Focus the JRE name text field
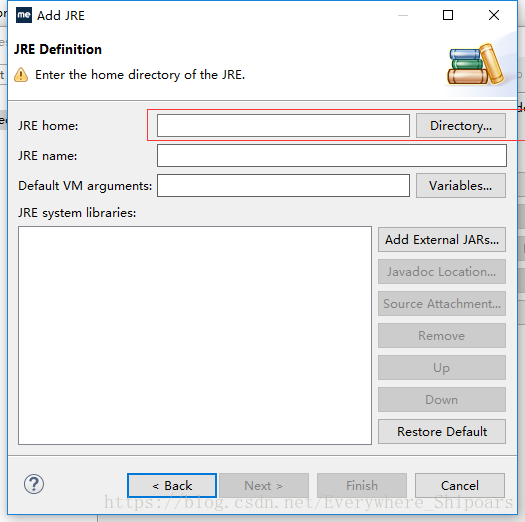This screenshot has height=522, width=525. point(332,155)
